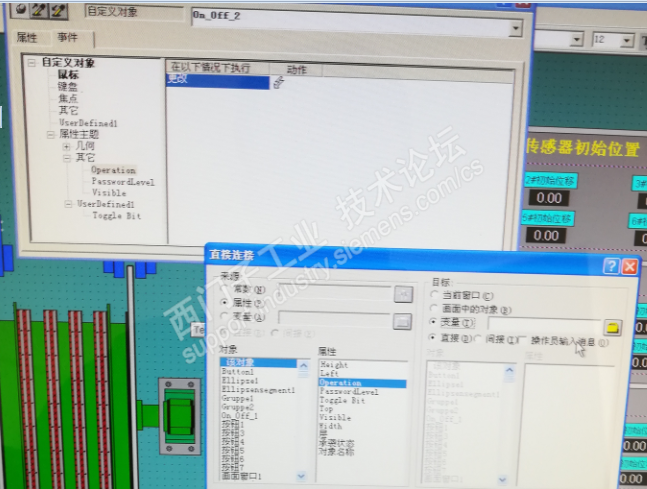Select the highlighted 更改 event row
This screenshot has width=647, height=489.
coord(218,82)
